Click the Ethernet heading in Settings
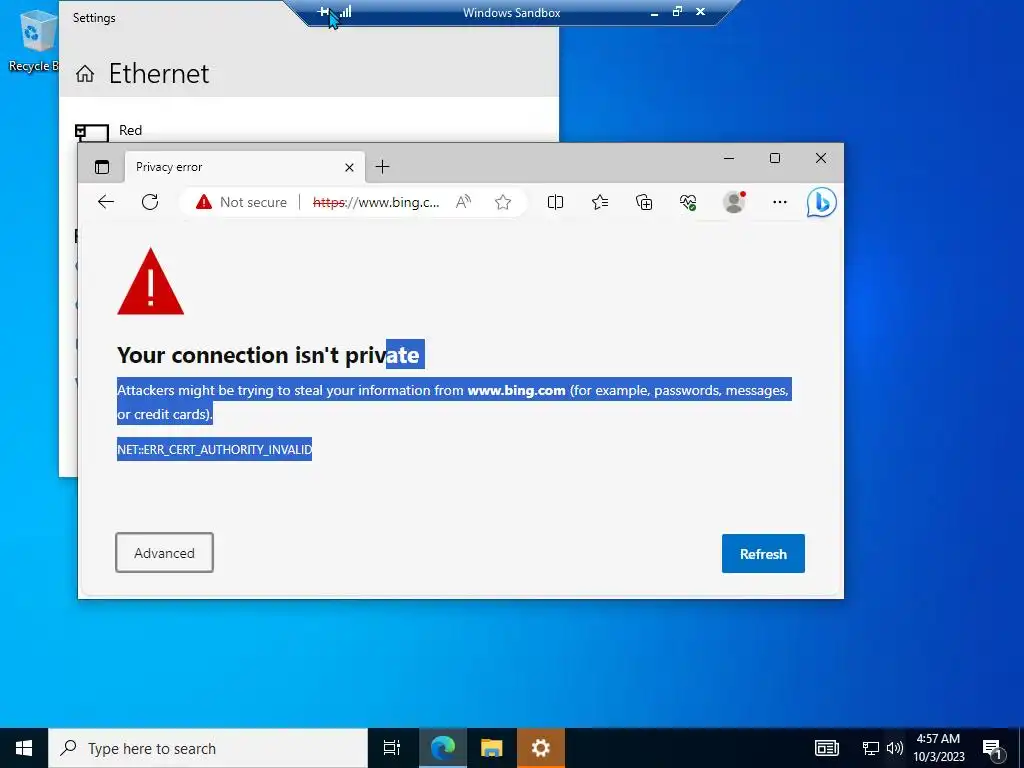This screenshot has height=768, width=1024. pos(159,73)
